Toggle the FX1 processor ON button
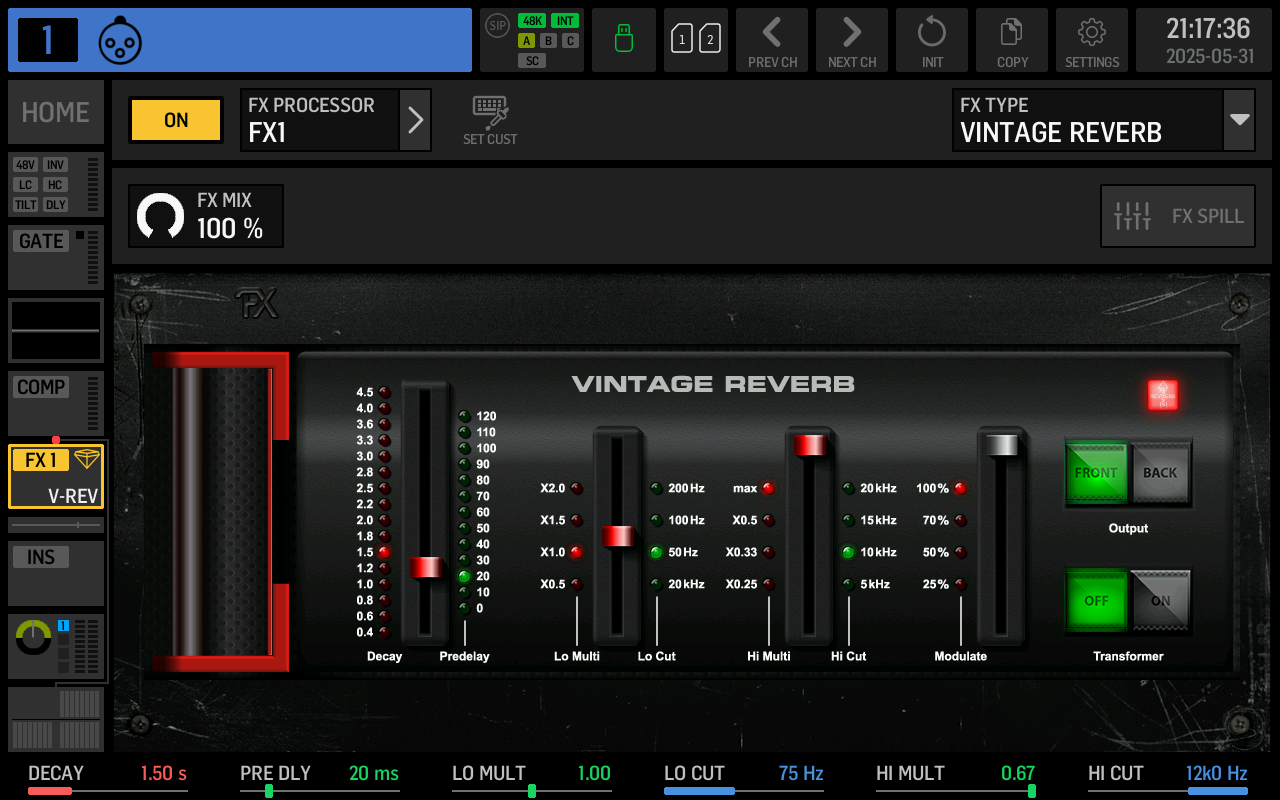Viewport: 1280px width, 800px height. point(175,119)
